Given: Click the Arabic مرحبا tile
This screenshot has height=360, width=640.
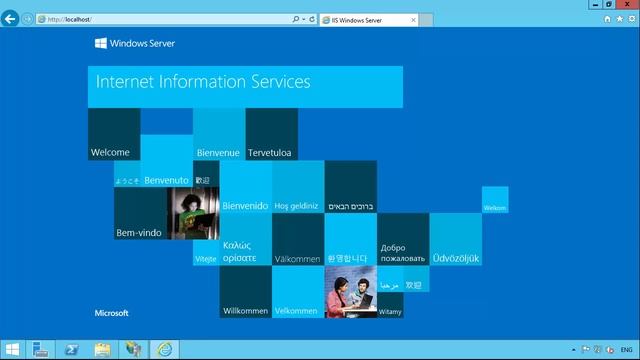Looking at the screenshot, I should tap(390, 279).
